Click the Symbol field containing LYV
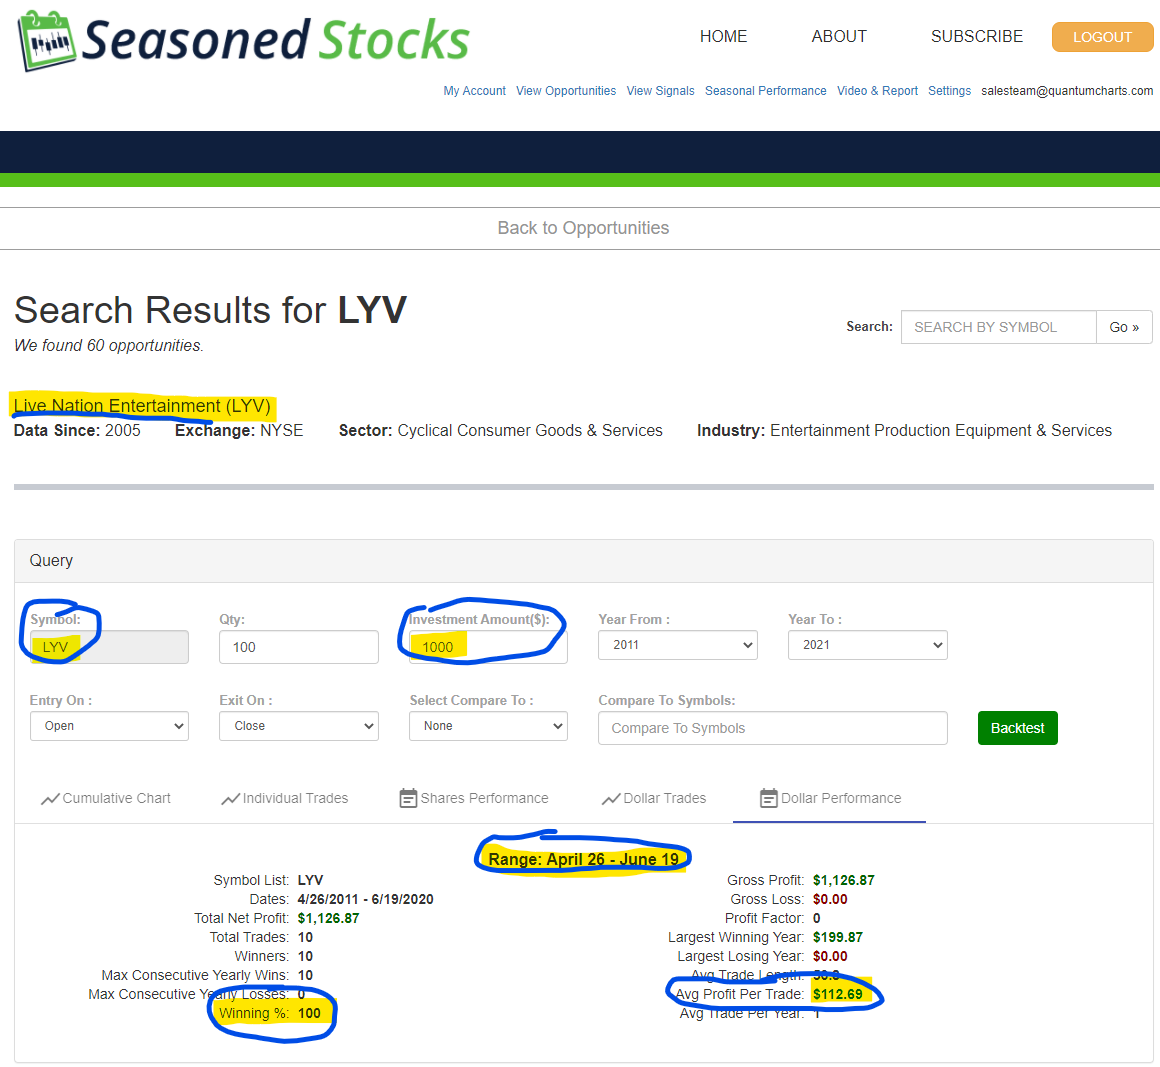1160x1067 pixels. pyautogui.click(x=109, y=647)
